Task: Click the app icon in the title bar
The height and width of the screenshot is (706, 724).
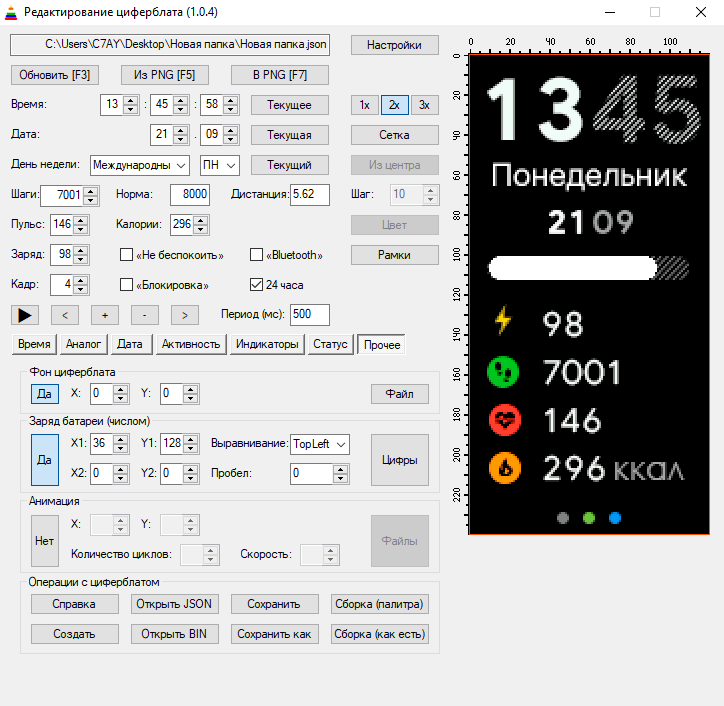Action: [x=11, y=12]
